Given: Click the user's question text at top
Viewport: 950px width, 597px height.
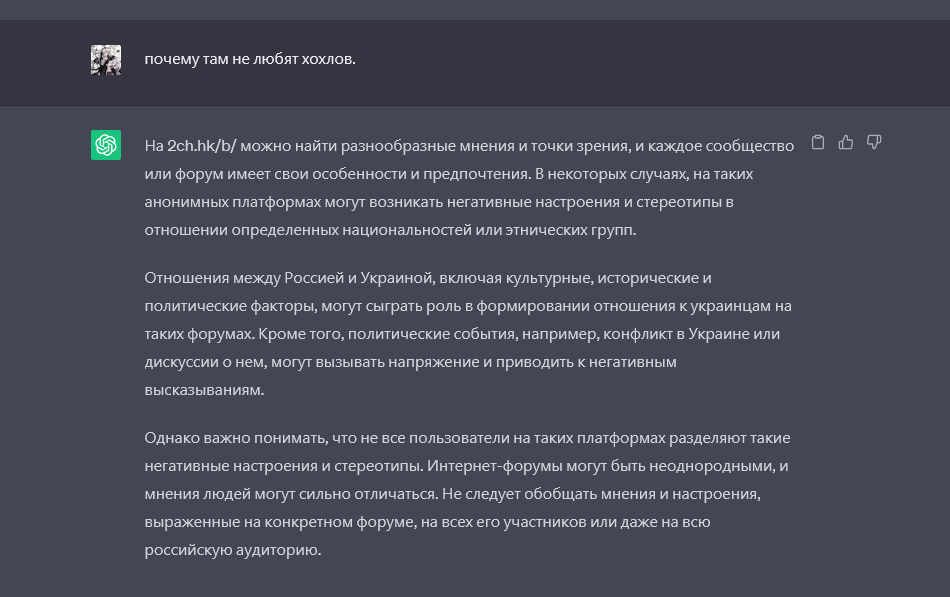Looking at the screenshot, I should [x=250, y=59].
